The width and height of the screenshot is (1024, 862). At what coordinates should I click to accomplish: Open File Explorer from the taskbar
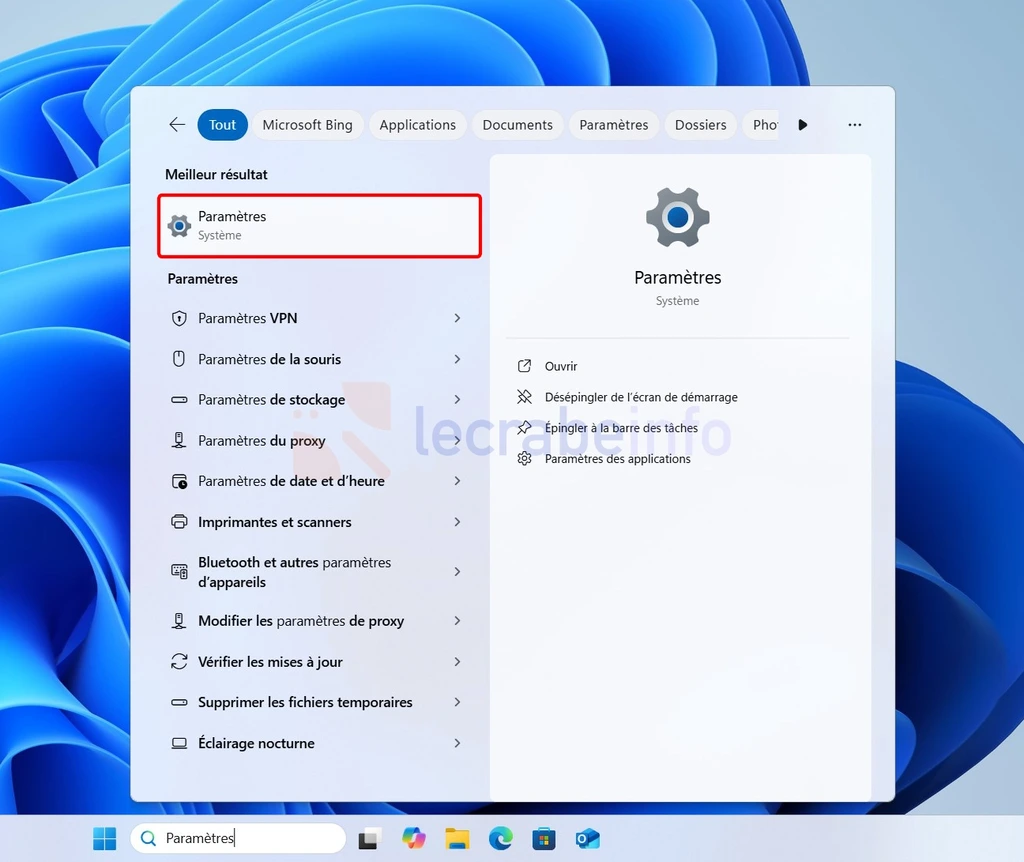point(457,838)
